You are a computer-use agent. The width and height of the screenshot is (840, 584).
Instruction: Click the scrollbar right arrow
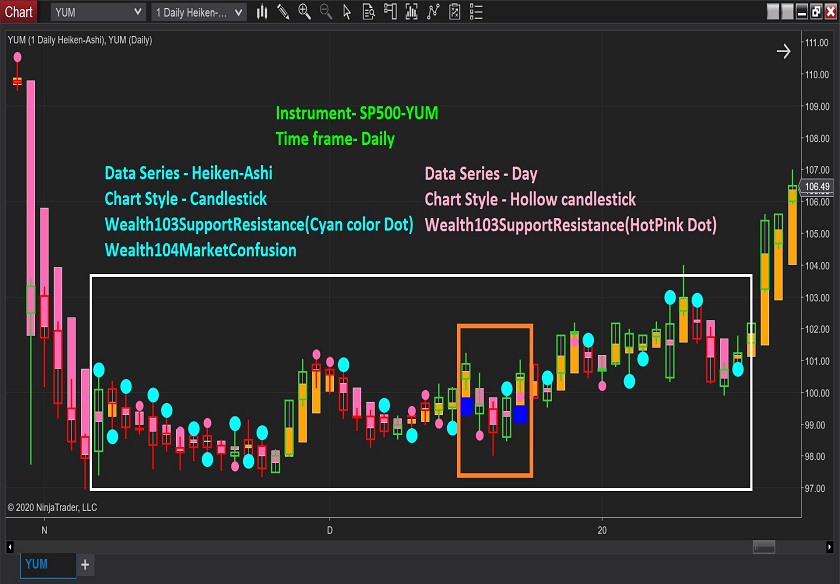[829, 546]
